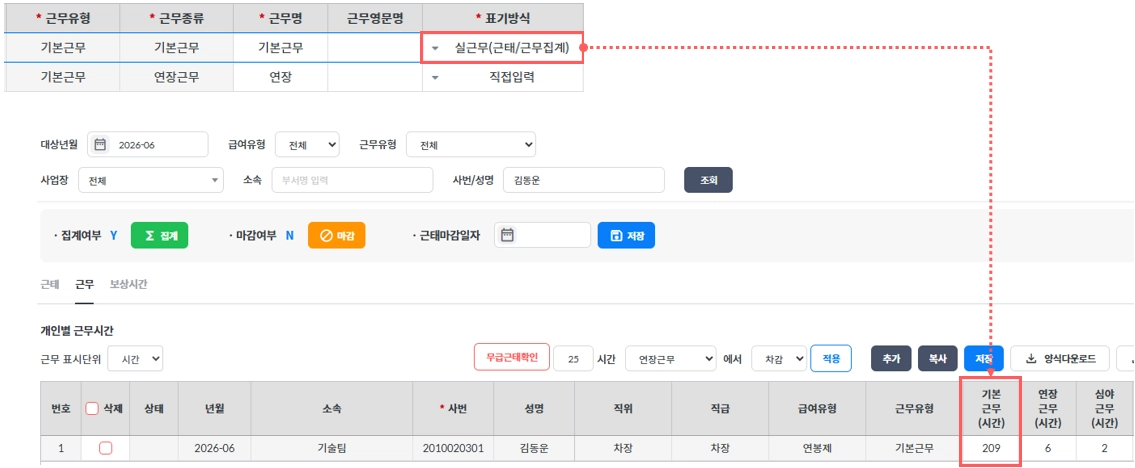Click the 표기방식 column header
This screenshot has height=468, width=1135.
(x=502, y=18)
